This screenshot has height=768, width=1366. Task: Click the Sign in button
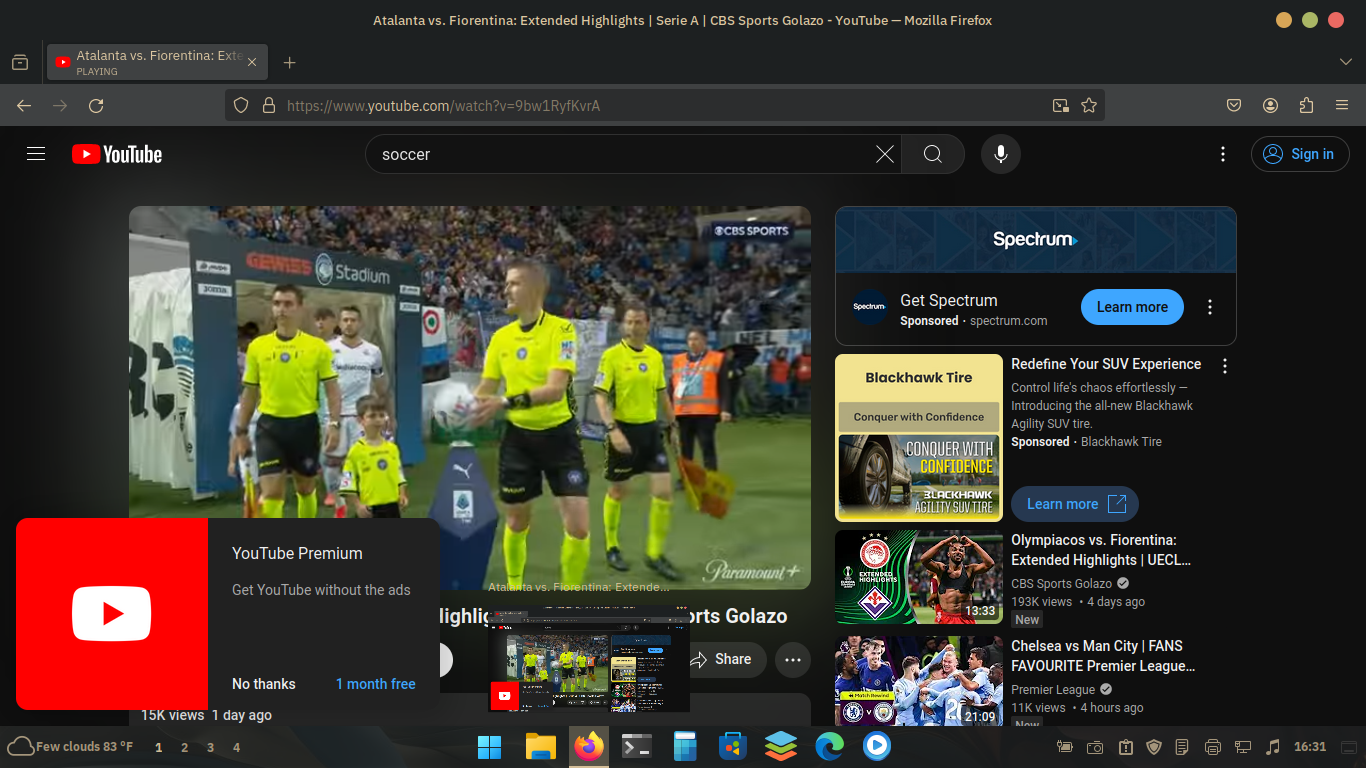[1299, 154]
